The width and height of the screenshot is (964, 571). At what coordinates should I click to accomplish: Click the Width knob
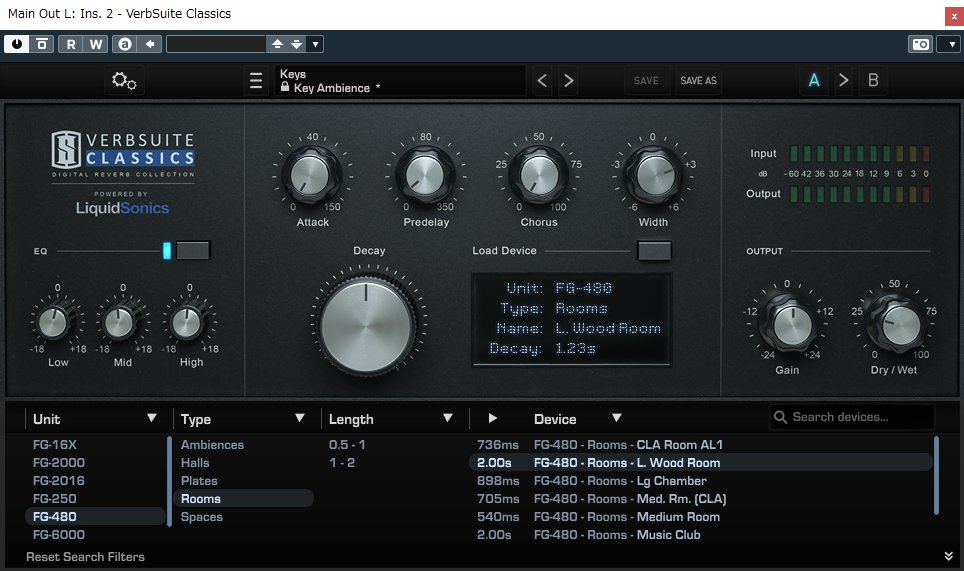point(653,175)
